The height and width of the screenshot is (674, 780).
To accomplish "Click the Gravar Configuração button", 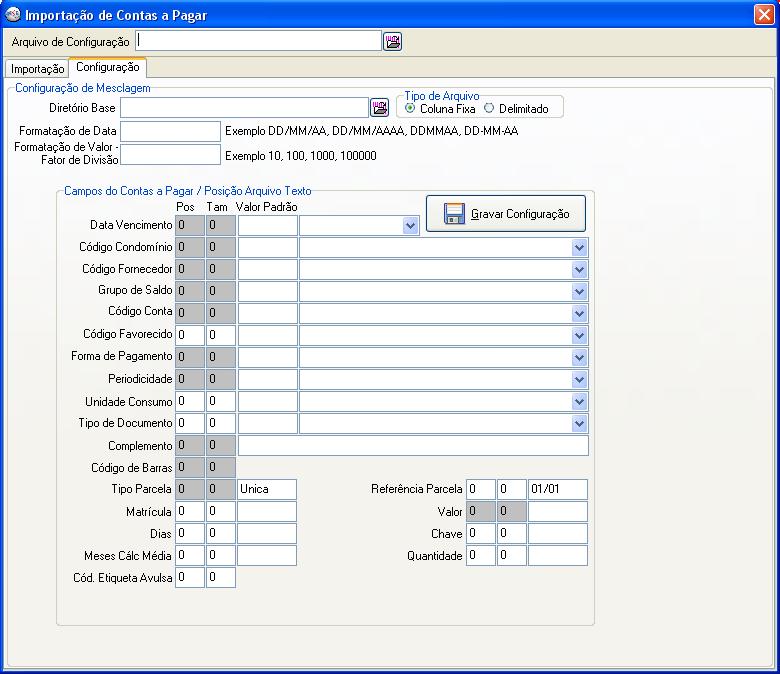I will [x=506, y=213].
